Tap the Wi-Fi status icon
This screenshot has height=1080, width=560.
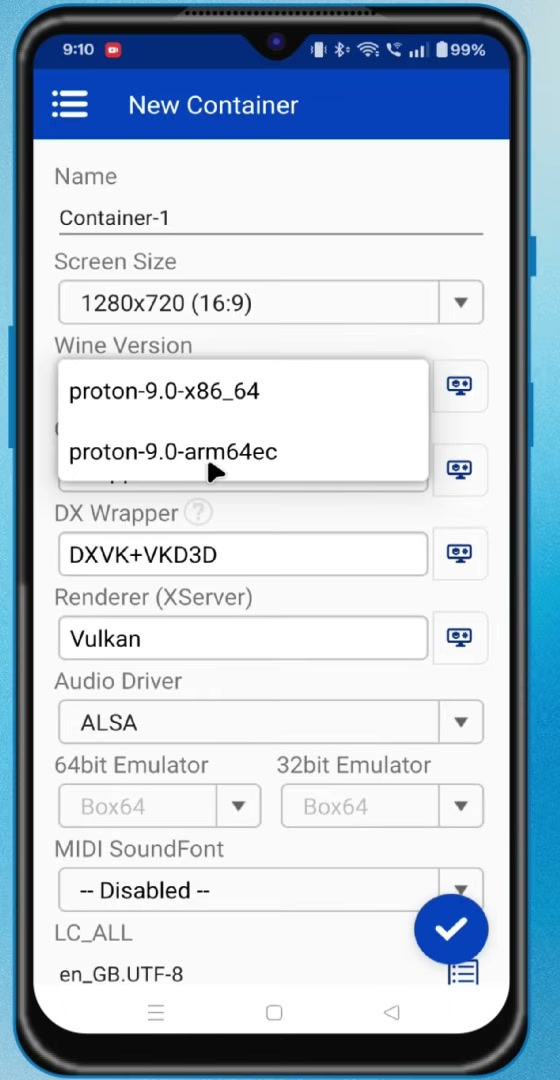[x=369, y=50]
